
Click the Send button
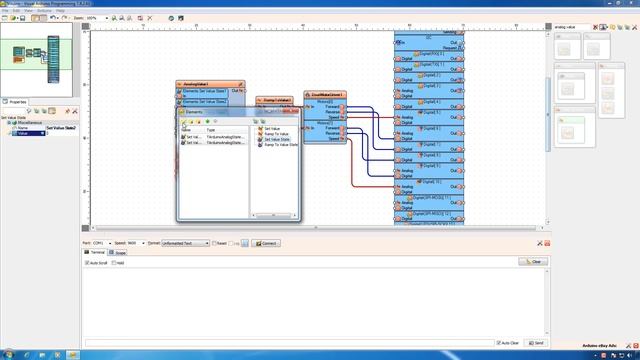pyautogui.click(x=536, y=343)
